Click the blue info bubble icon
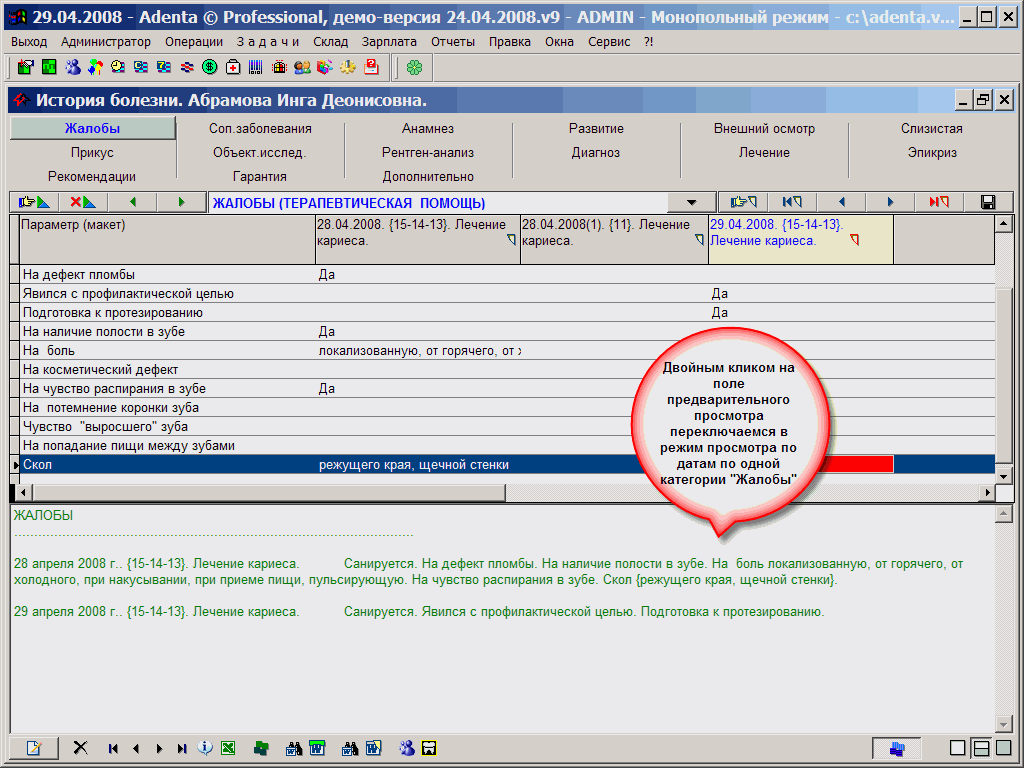This screenshot has width=1024, height=768. click(205, 748)
